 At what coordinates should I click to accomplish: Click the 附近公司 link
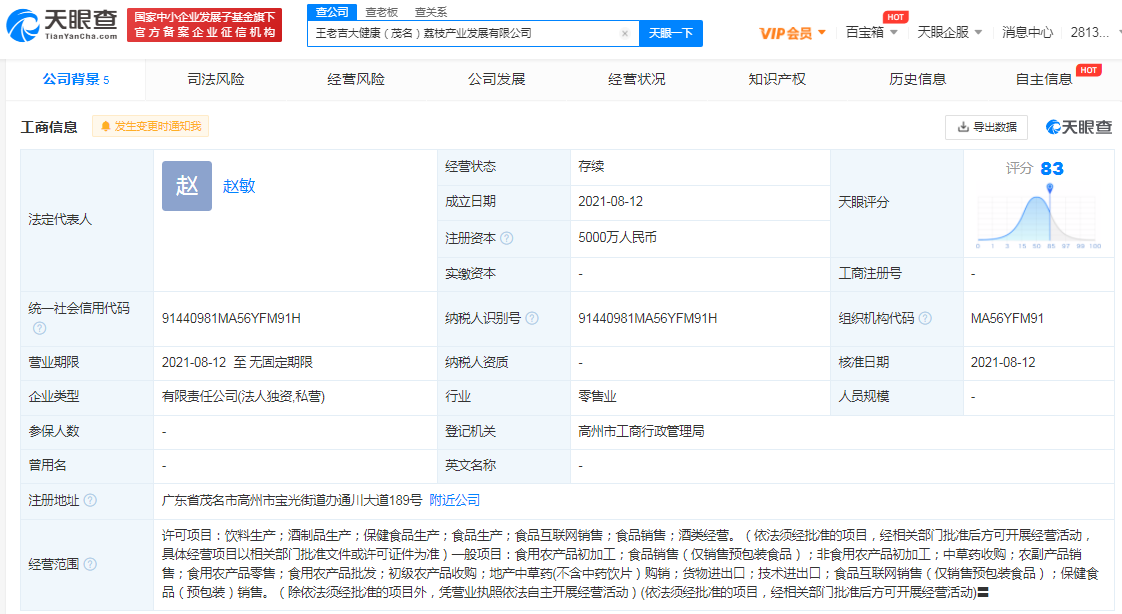click(454, 500)
